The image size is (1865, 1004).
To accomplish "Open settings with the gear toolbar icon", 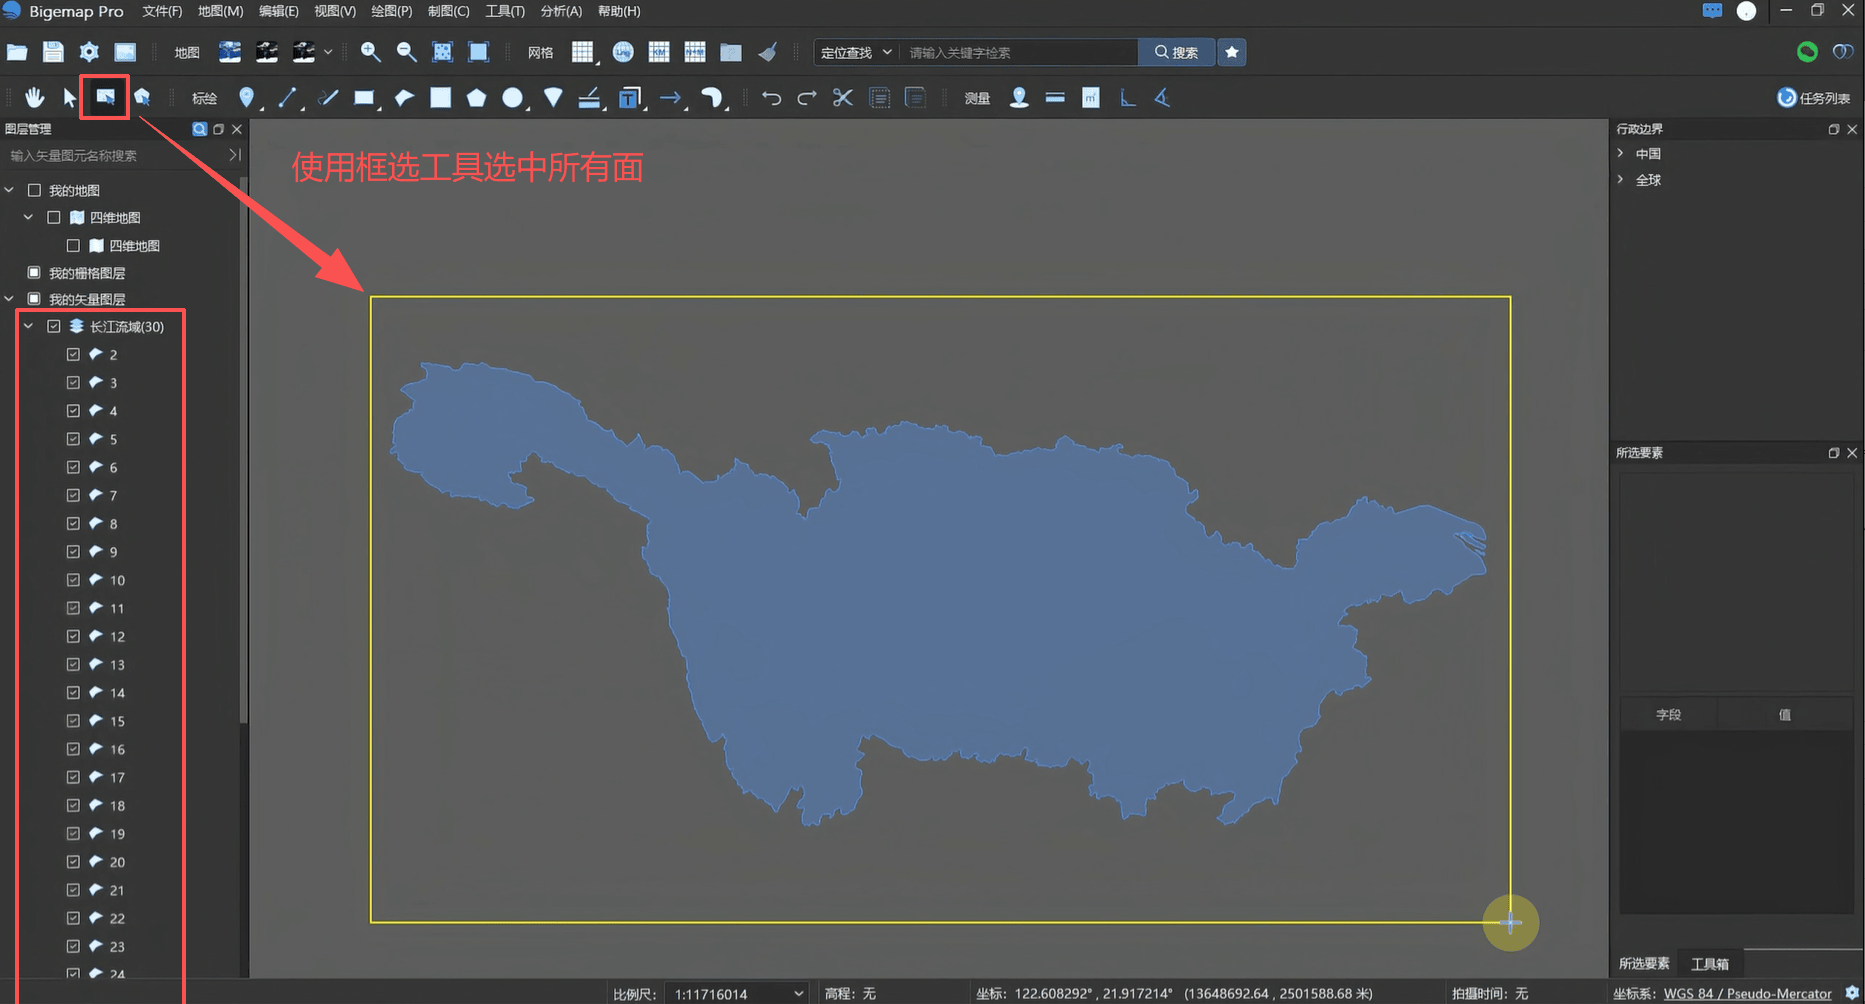I will point(89,52).
